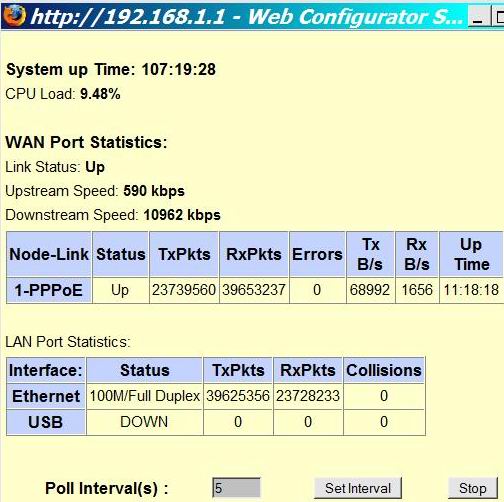Click the 1-PPPoE node-link cell
The width and height of the screenshot is (504, 502).
pyautogui.click(x=49, y=290)
